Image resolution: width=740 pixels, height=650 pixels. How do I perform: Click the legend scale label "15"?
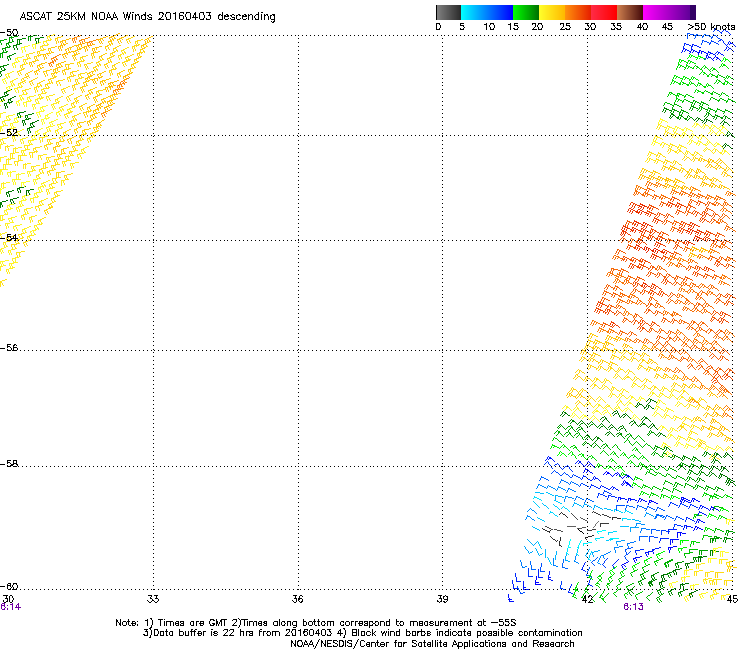click(513, 27)
